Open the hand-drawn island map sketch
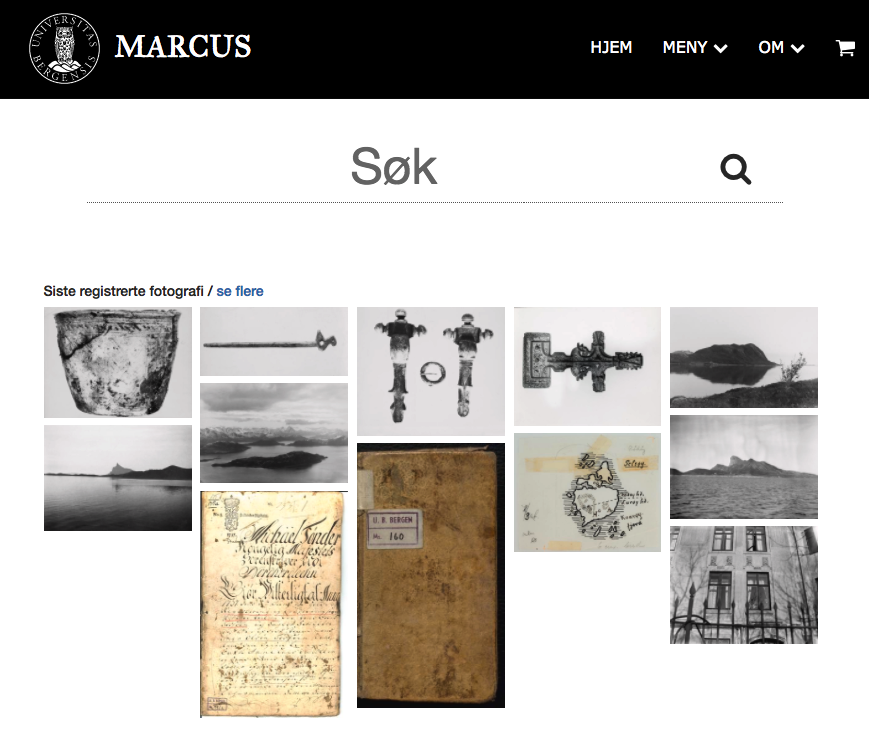Image resolution: width=869 pixels, height=737 pixels. point(587,493)
